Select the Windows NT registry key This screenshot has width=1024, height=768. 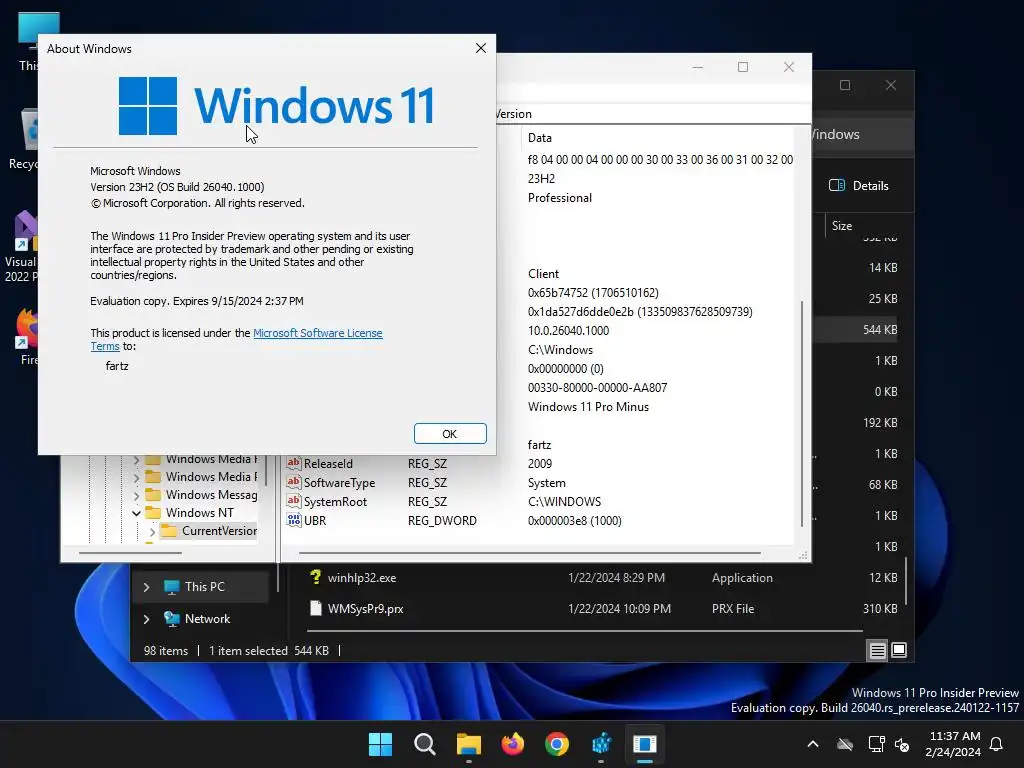coord(199,513)
